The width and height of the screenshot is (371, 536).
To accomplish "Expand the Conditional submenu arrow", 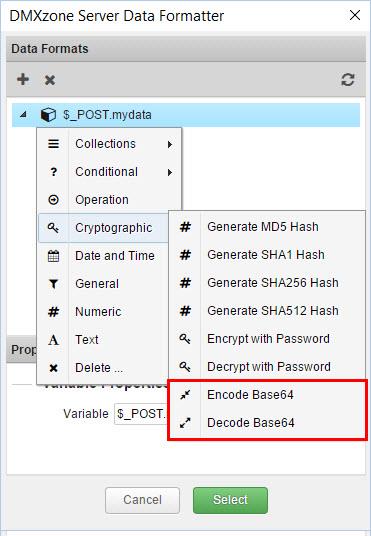I will coord(170,172).
